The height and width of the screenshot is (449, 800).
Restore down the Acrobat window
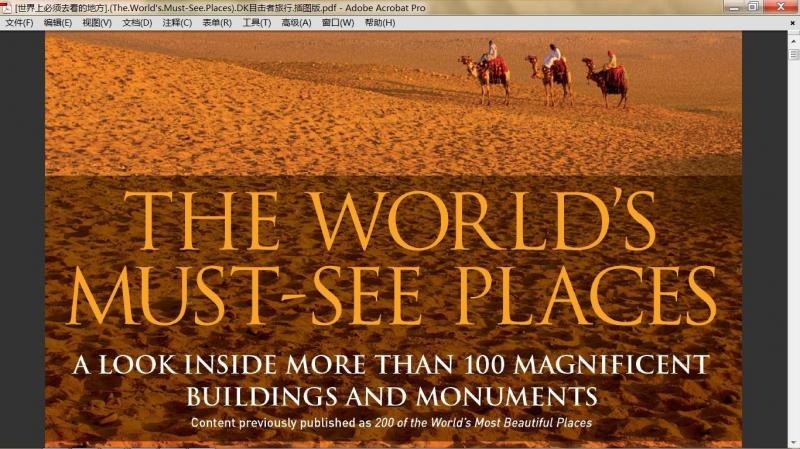(754, 7)
